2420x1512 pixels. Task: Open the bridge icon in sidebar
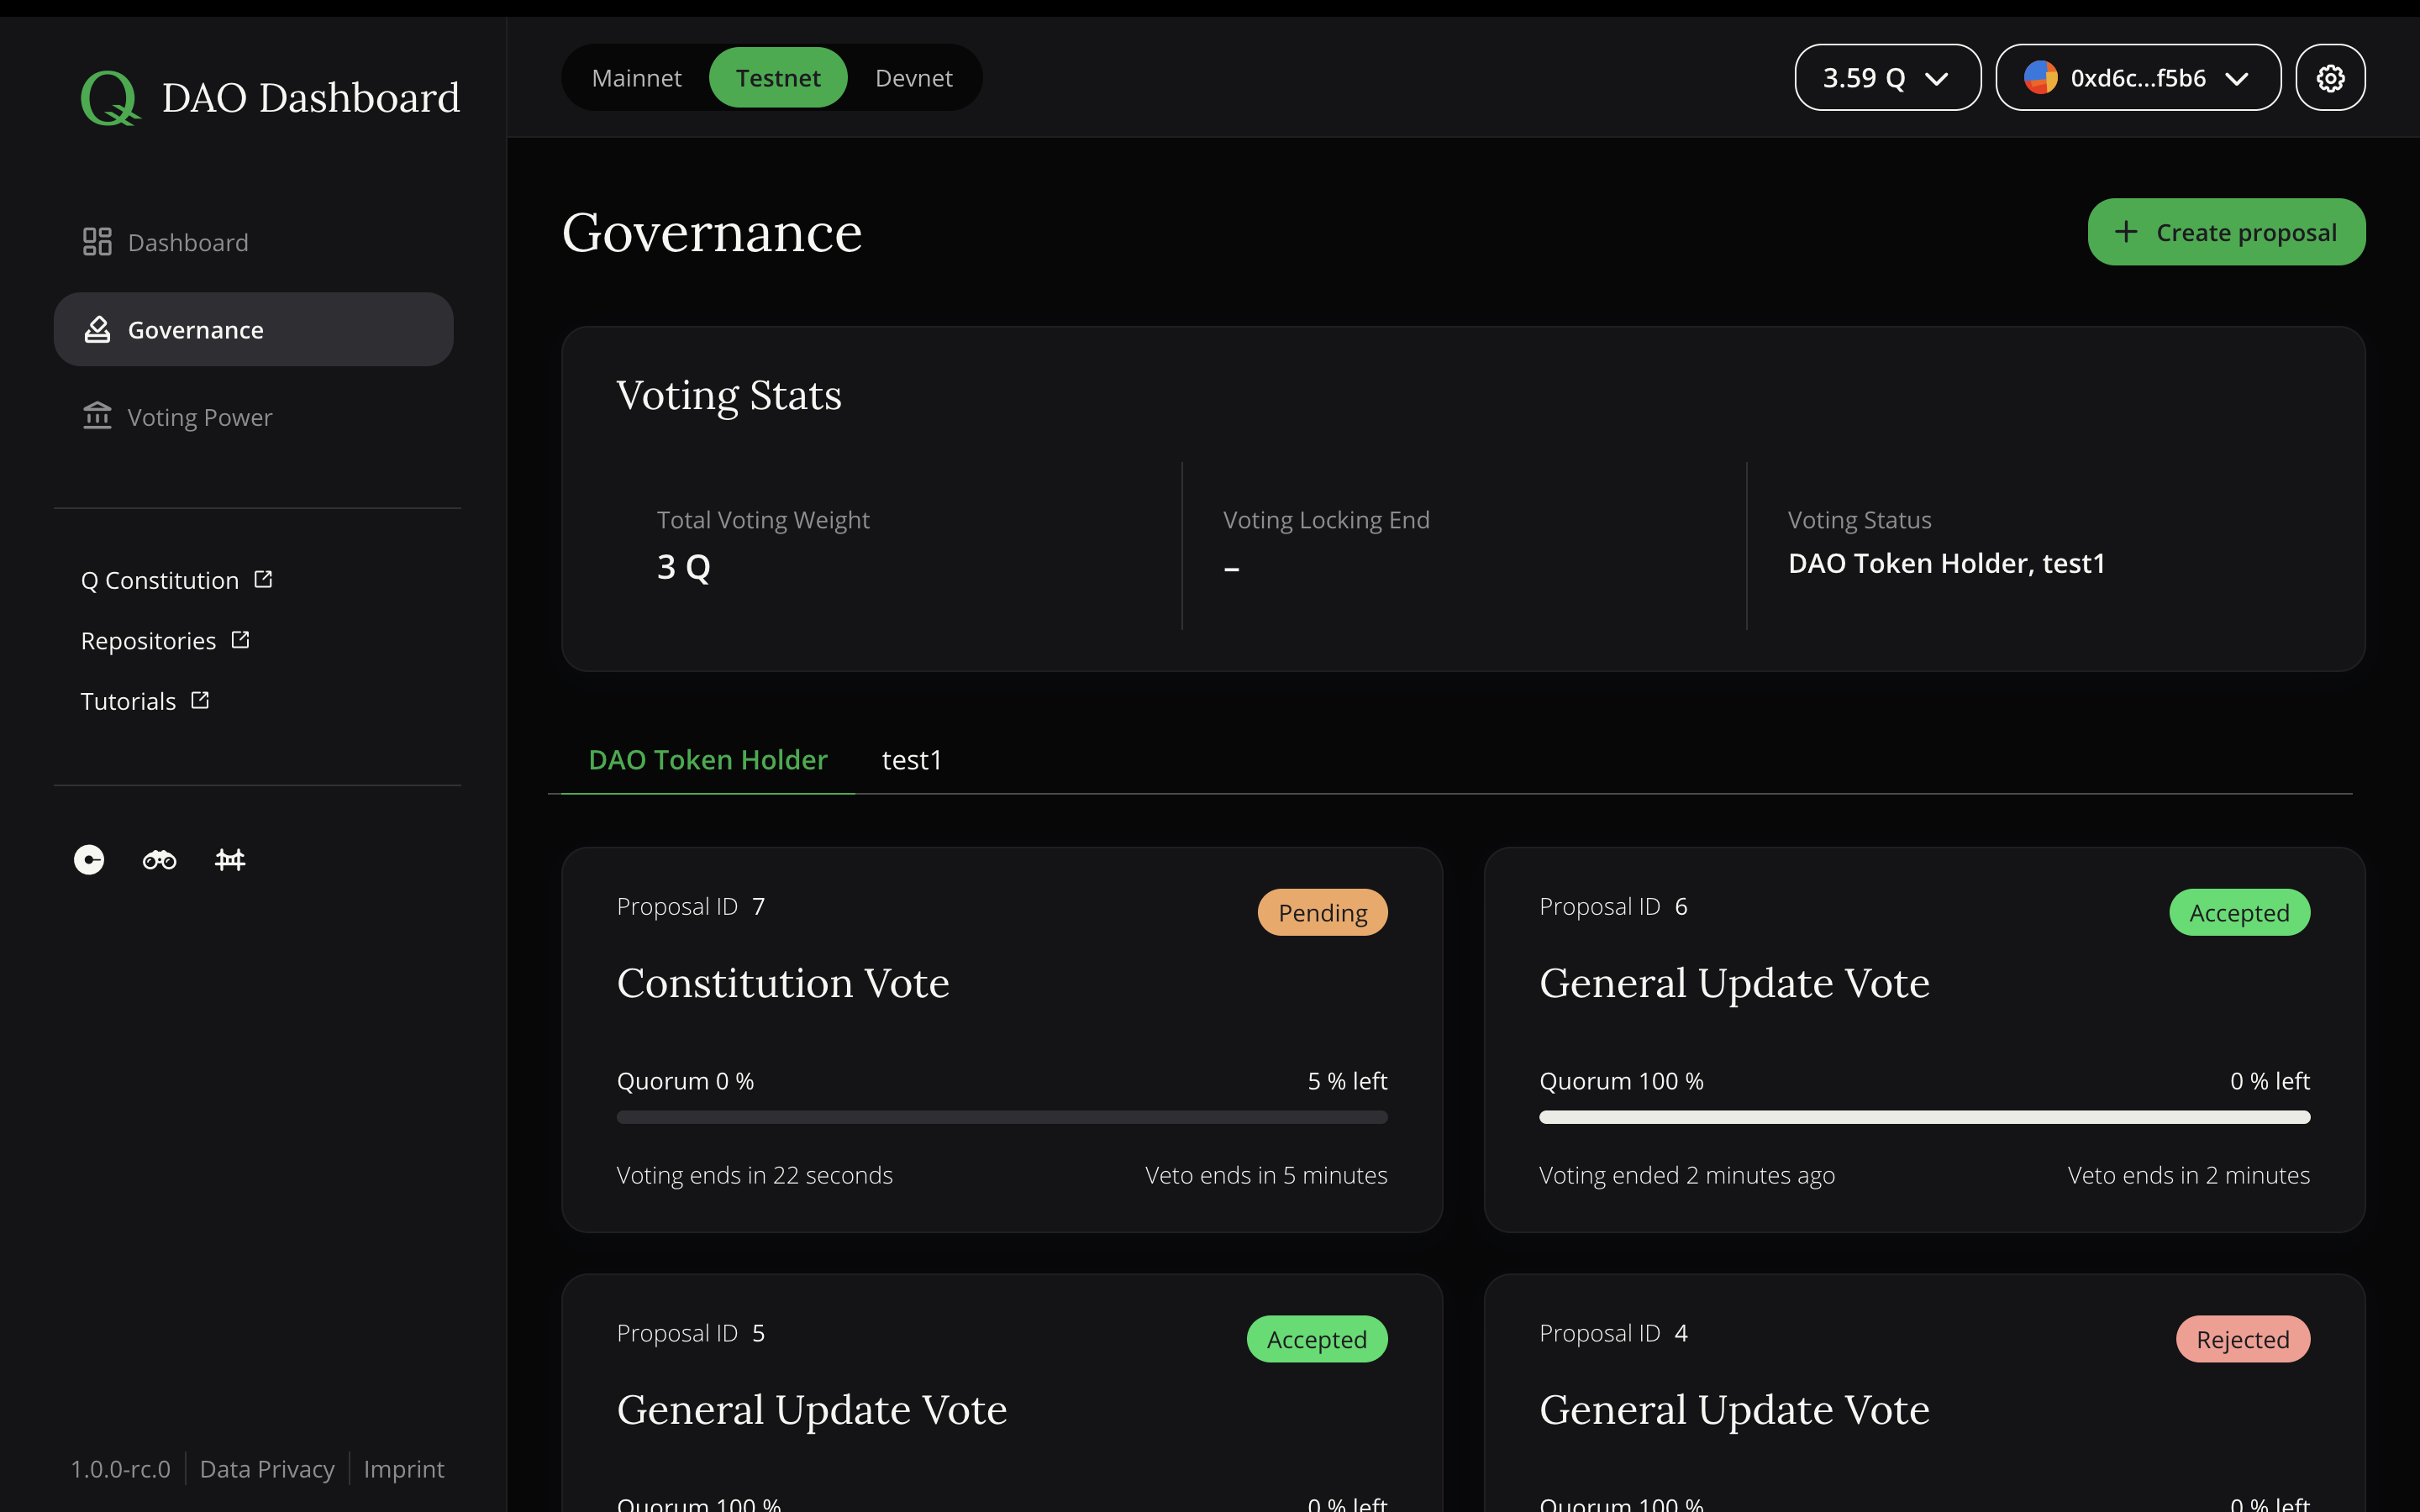tap(230, 860)
